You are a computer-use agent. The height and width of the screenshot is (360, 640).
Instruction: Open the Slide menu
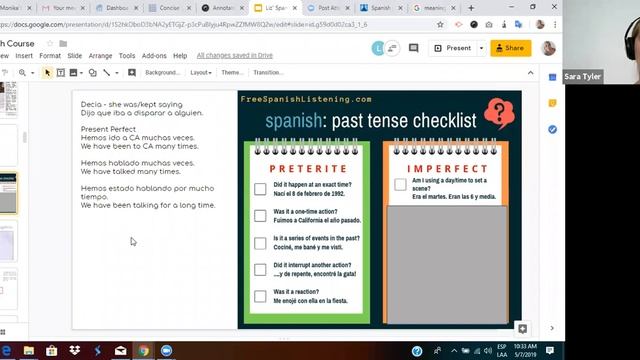[x=75, y=56]
